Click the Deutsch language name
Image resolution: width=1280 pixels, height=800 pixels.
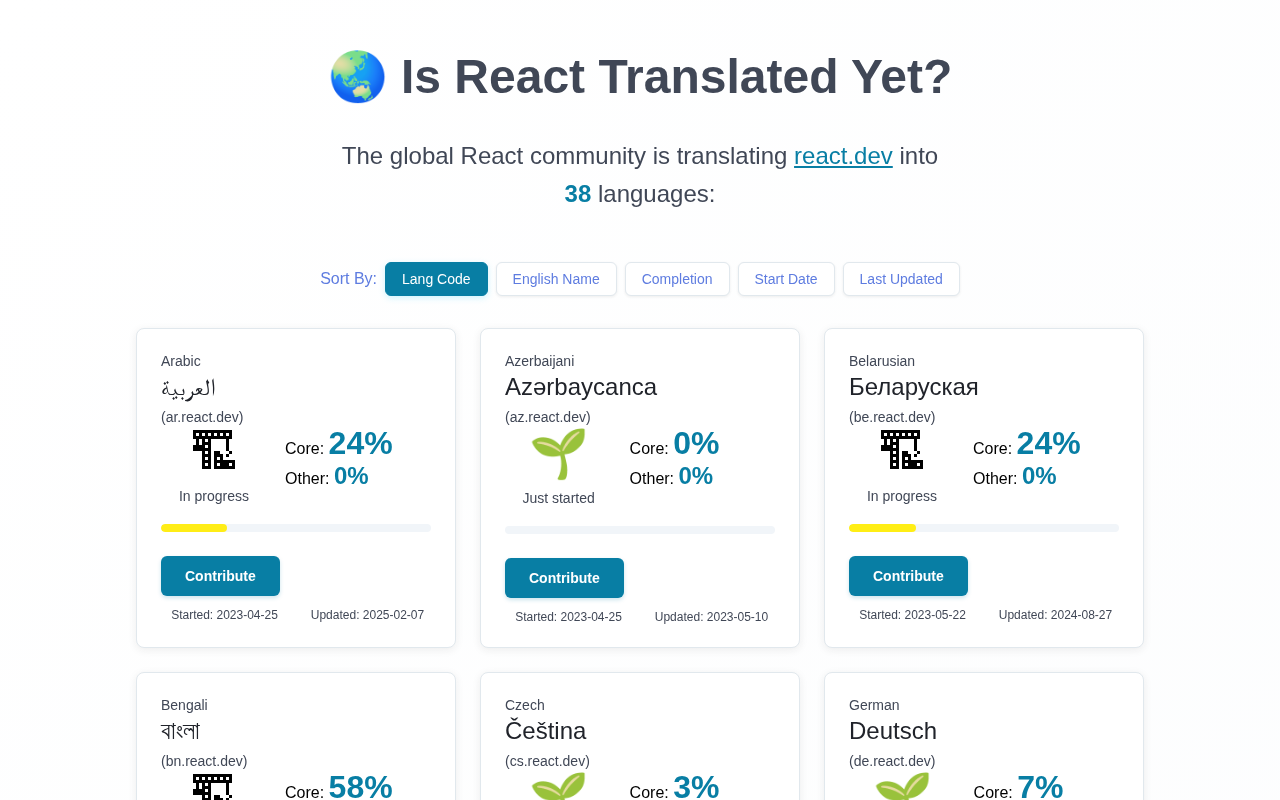pos(893,731)
